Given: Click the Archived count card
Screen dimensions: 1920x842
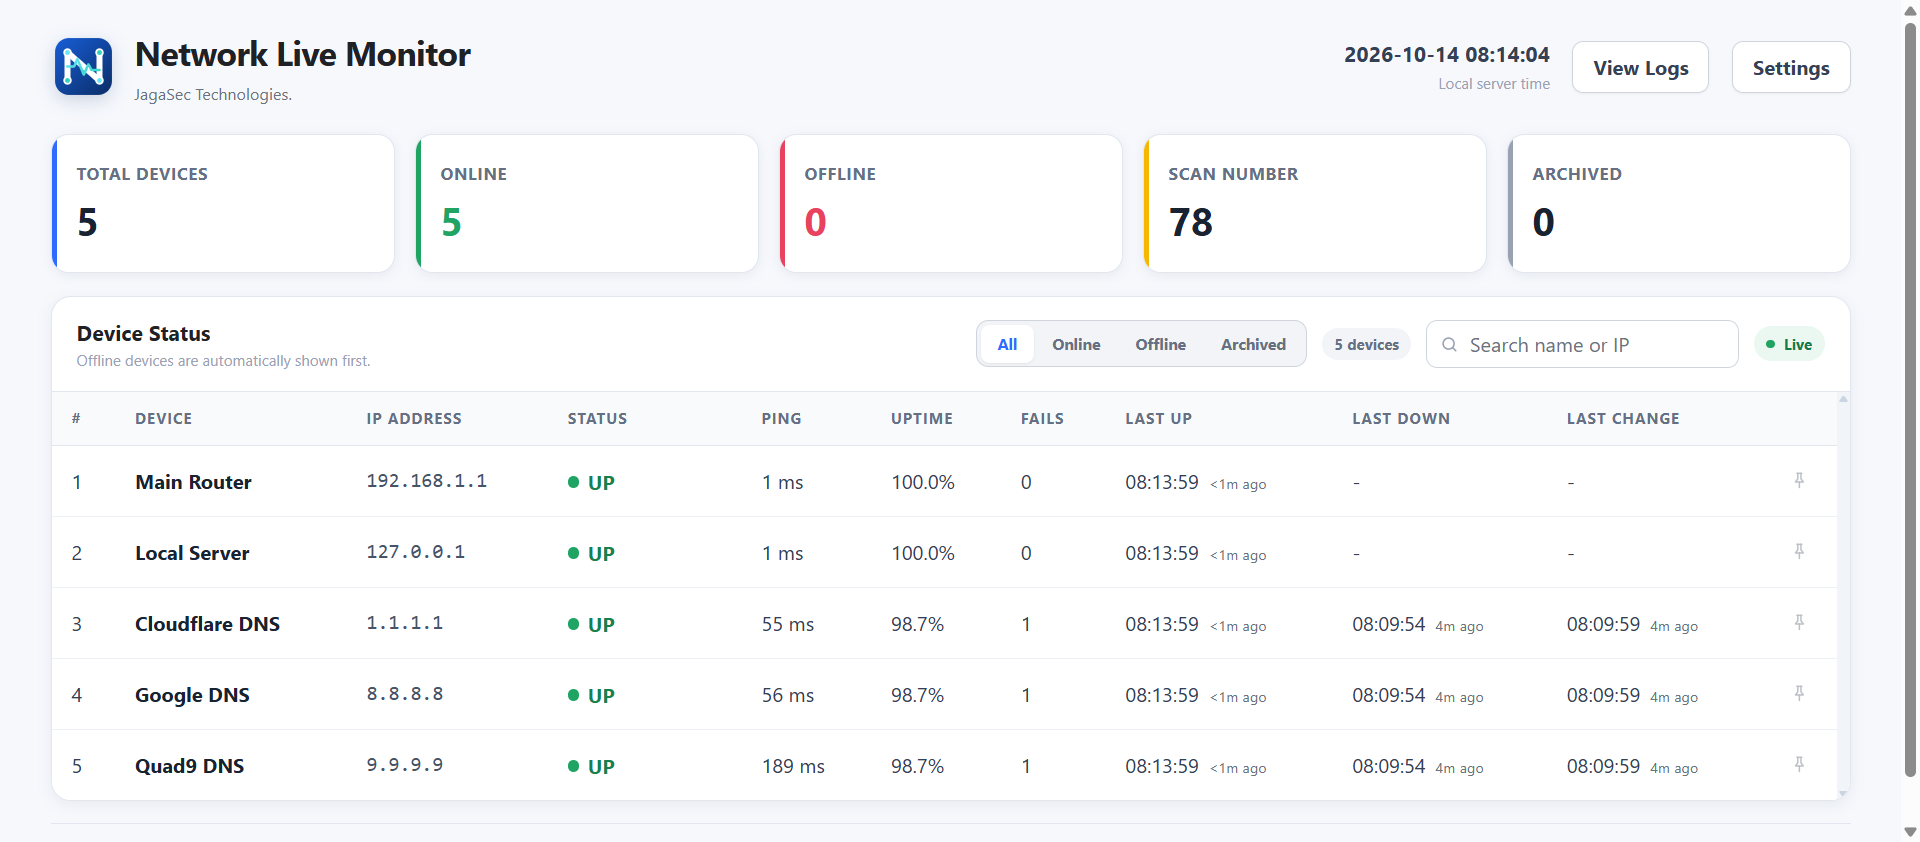Looking at the screenshot, I should coord(1679,203).
